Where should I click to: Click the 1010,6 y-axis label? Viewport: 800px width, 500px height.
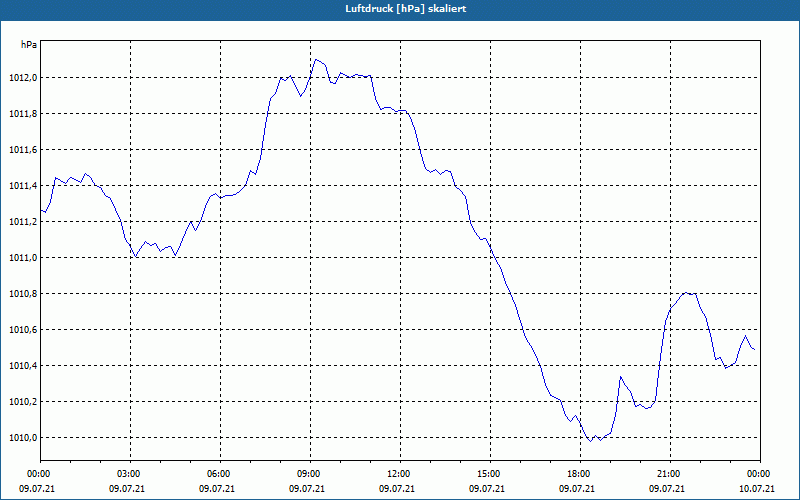23,330
